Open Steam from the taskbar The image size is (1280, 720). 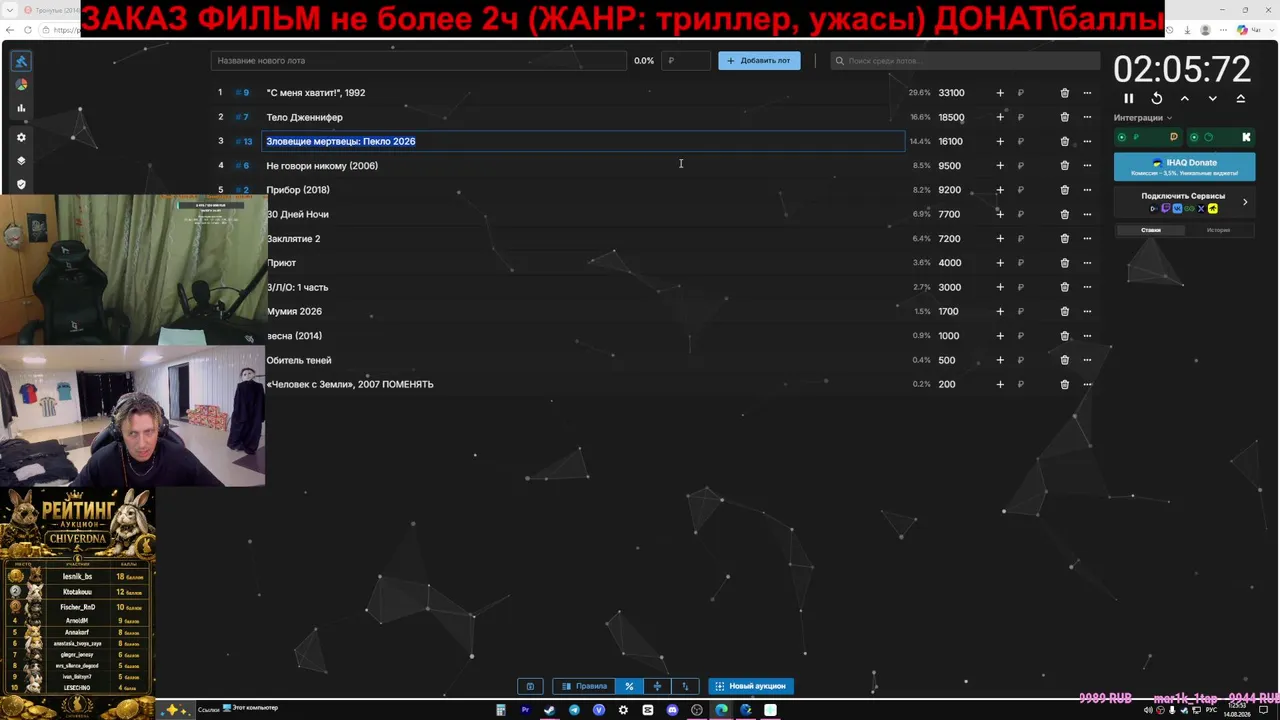(549, 710)
